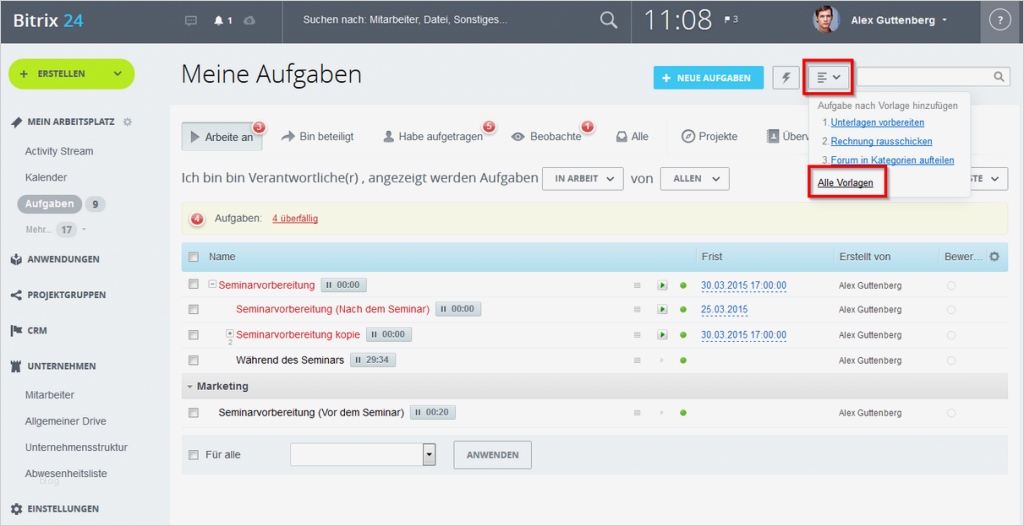Open the lightning quick task button
The width and height of the screenshot is (1024, 526).
click(x=786, y=77)
